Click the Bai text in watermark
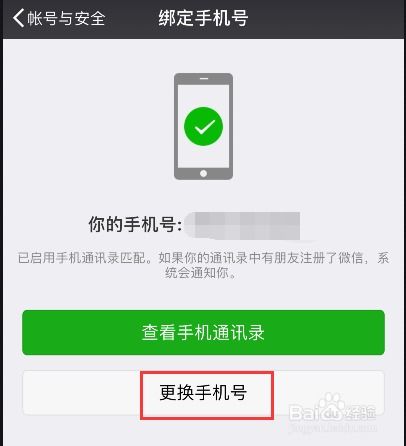The height and width of the screenshot is (446, 406). click(x=304, y=413)
